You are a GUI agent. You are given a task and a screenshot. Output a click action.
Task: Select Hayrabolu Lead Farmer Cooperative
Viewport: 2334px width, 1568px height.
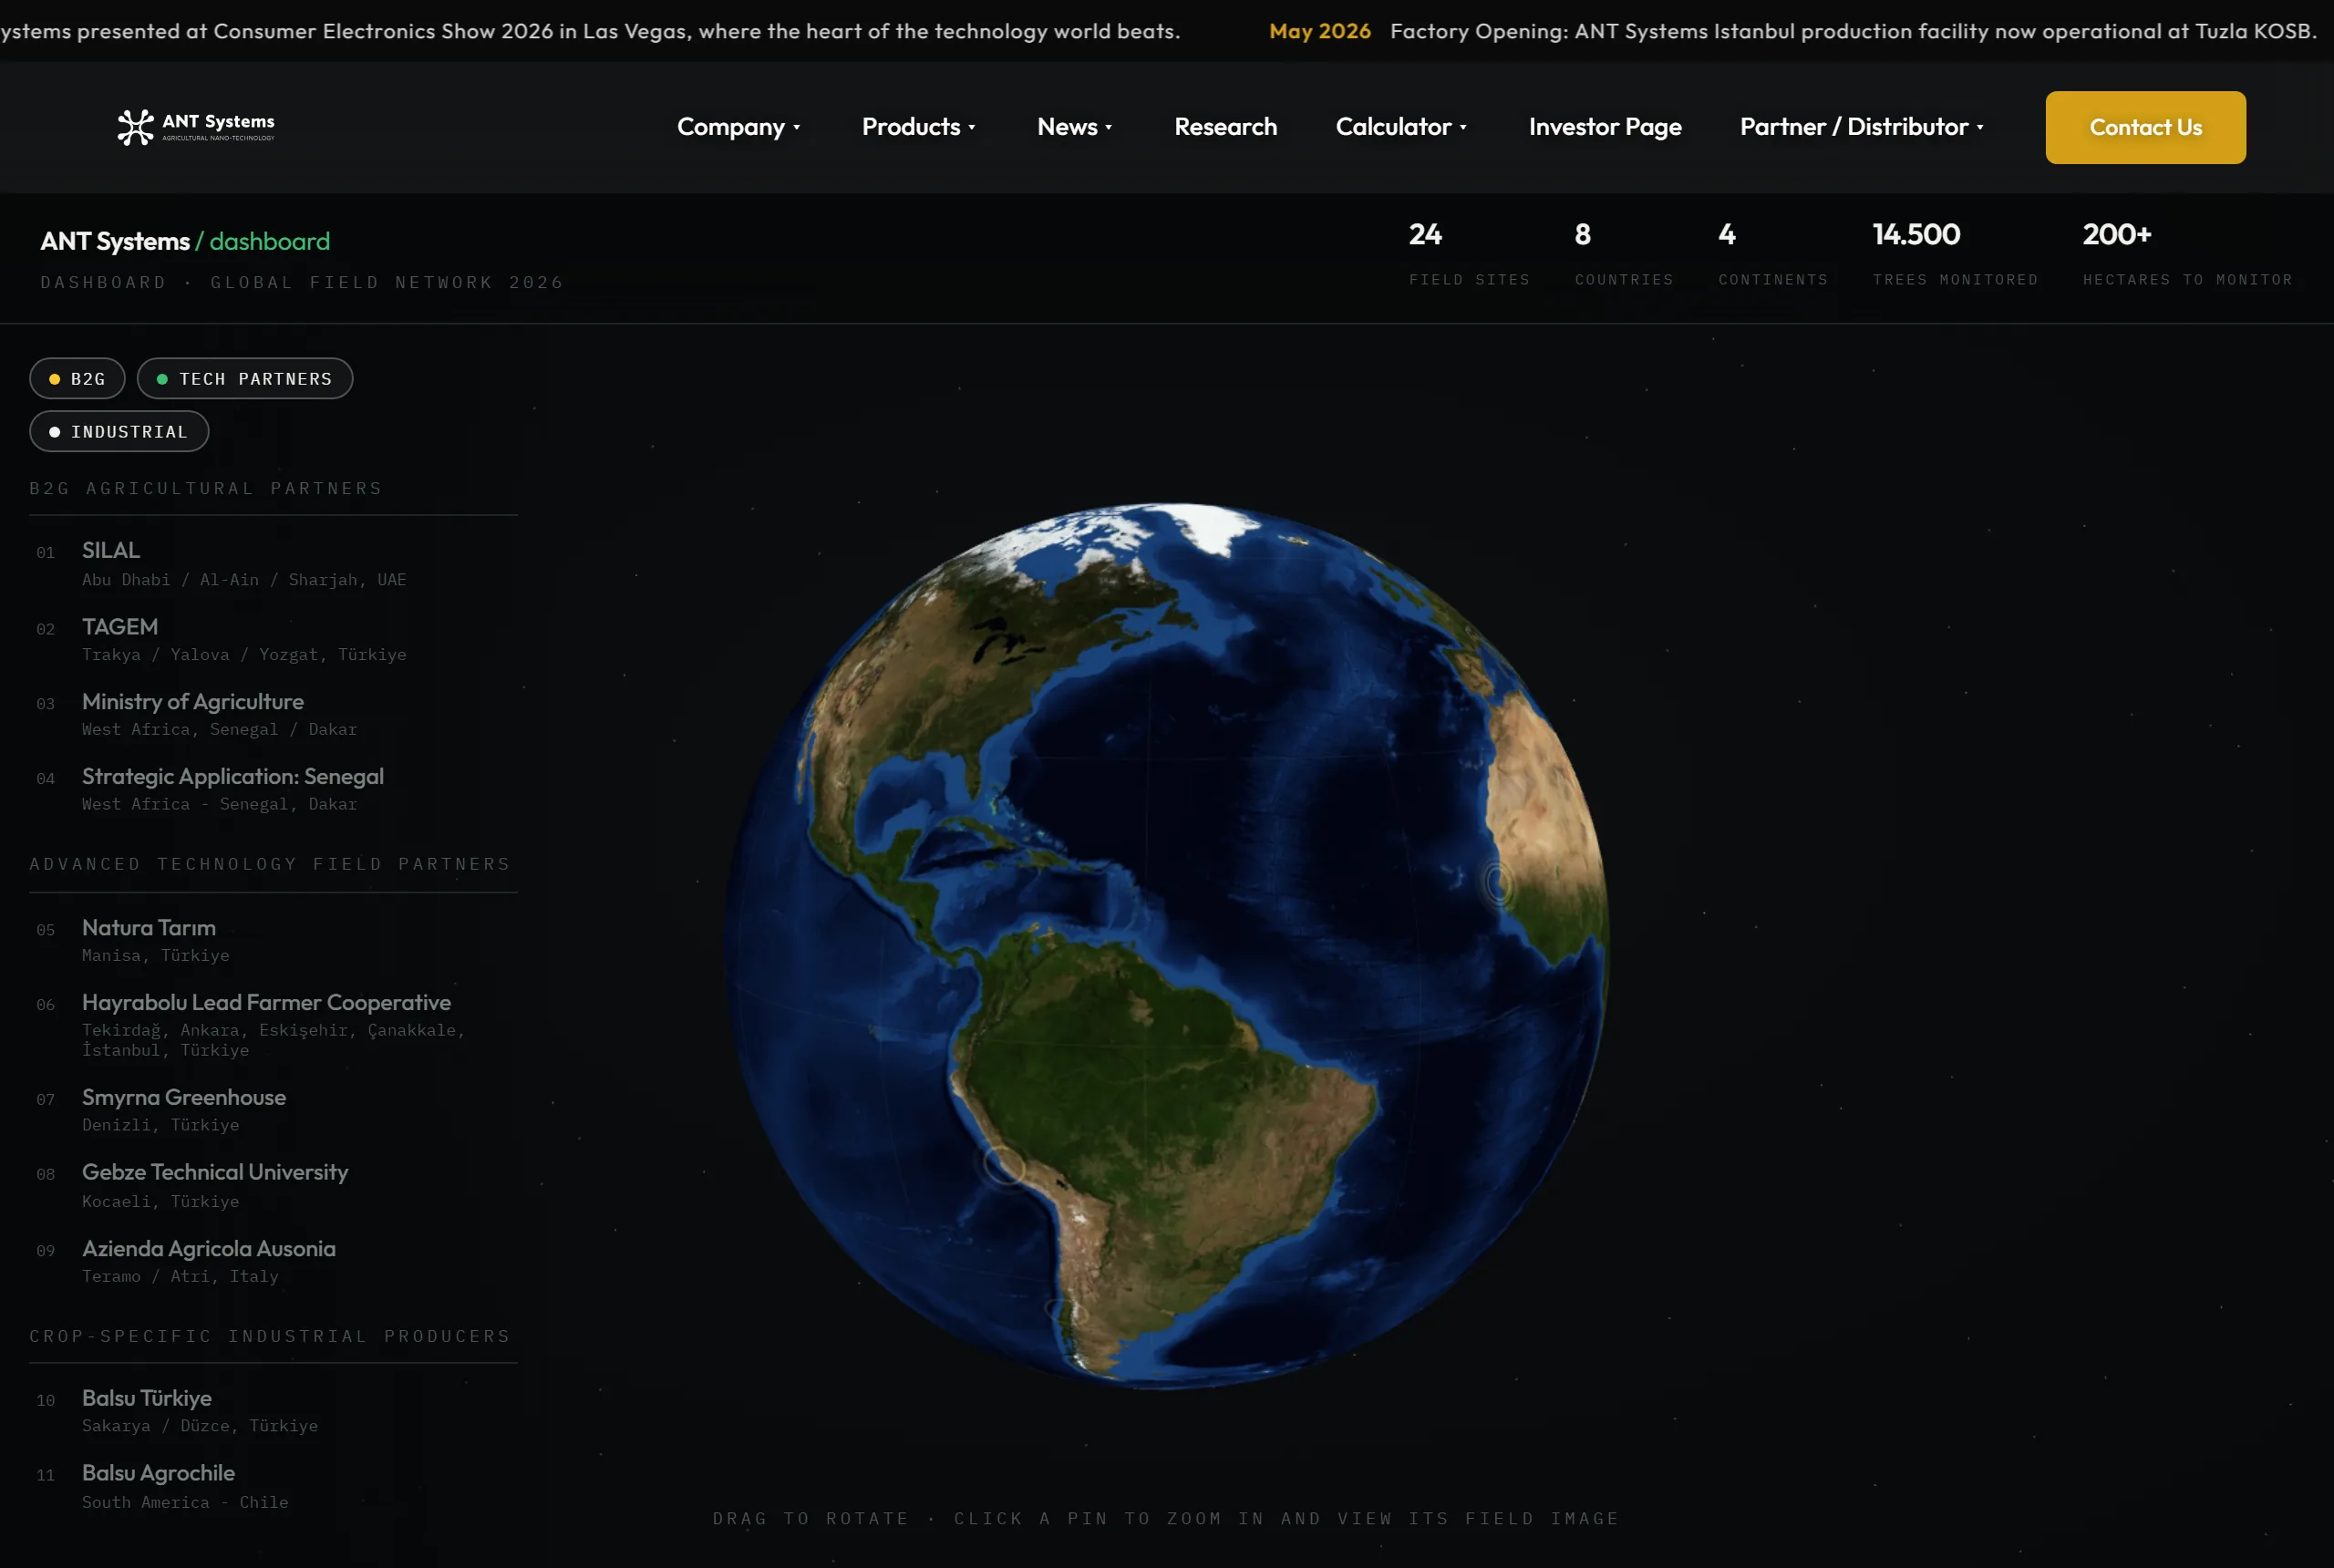click(273, 1024)
